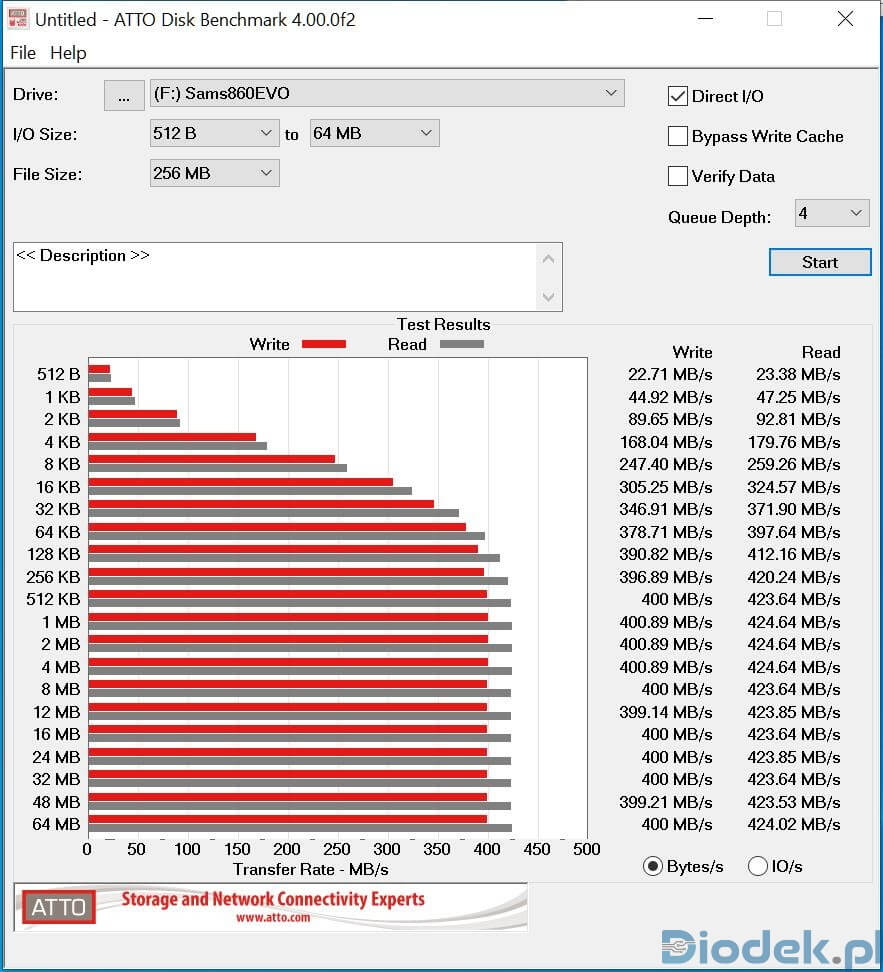Enable Bypass Write Cache option
Viewport: 883px width, 972px height.
coord(678,136)
